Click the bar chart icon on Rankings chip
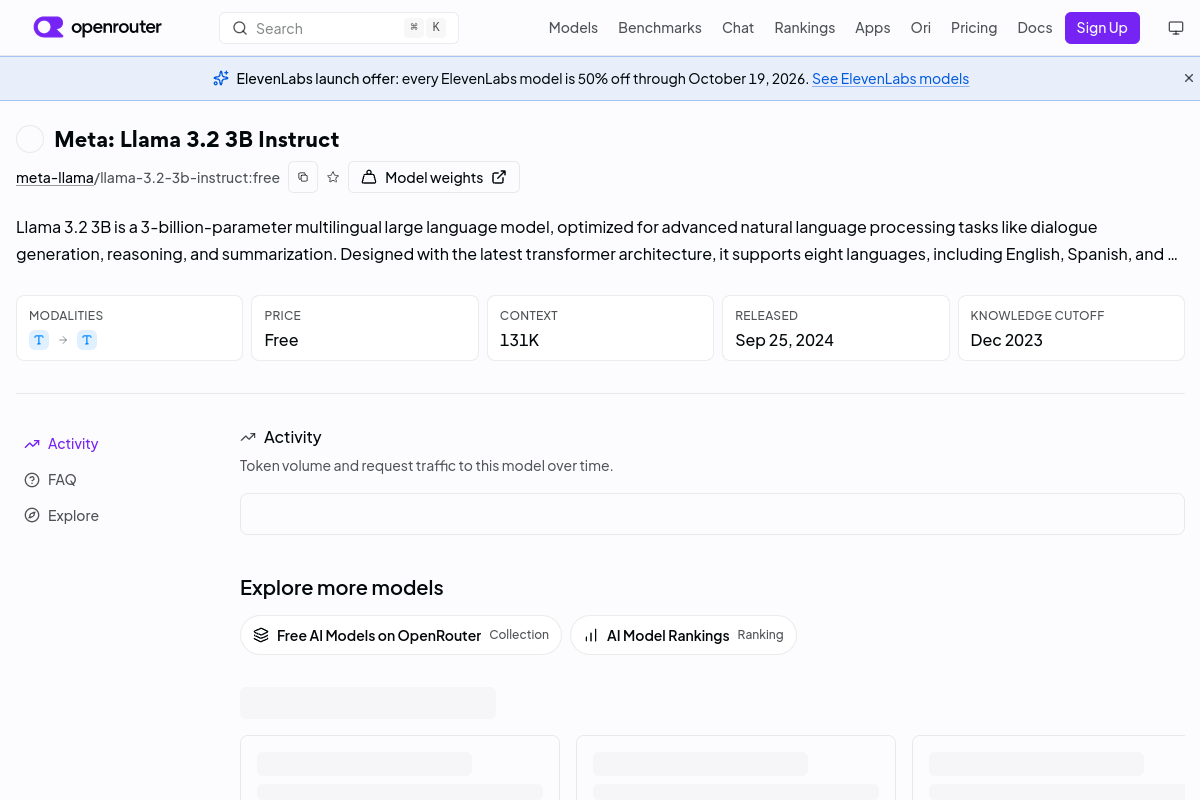Viewport: 1200px width, 800px height. (x=591, y=635)
